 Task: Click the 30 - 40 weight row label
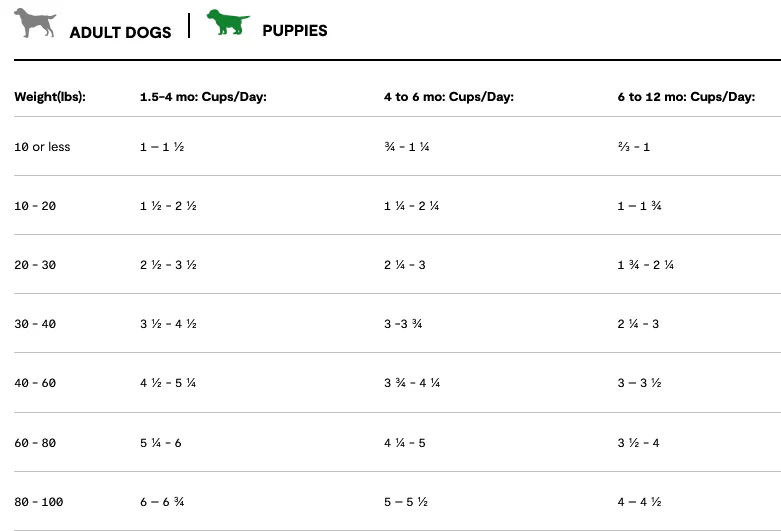tap(35, 324)
